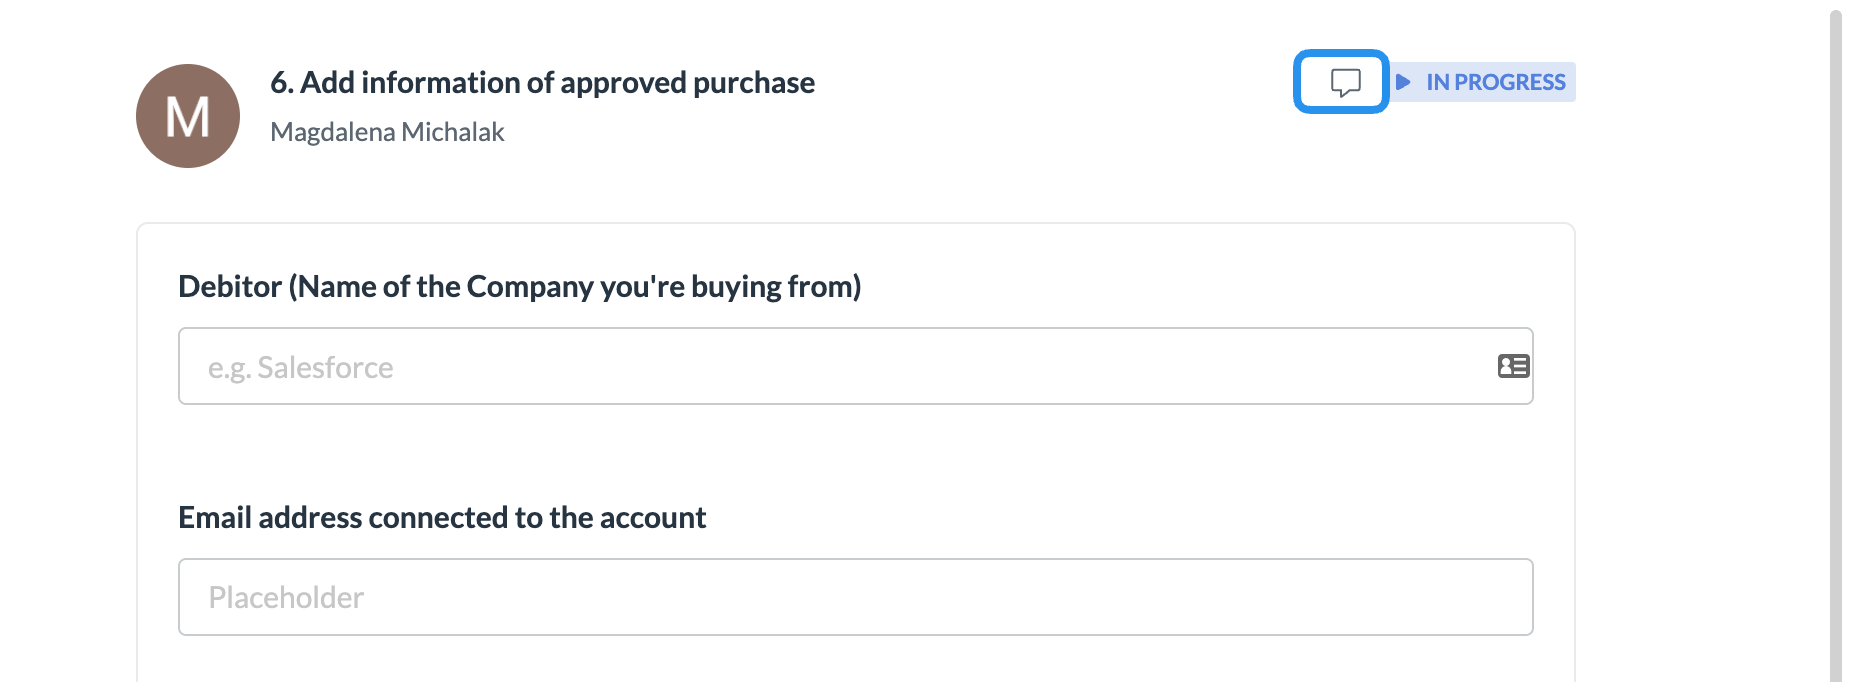The image size is (1864, 682).
Task: Click the step number "6." in the title
Action: pos(282,82)
